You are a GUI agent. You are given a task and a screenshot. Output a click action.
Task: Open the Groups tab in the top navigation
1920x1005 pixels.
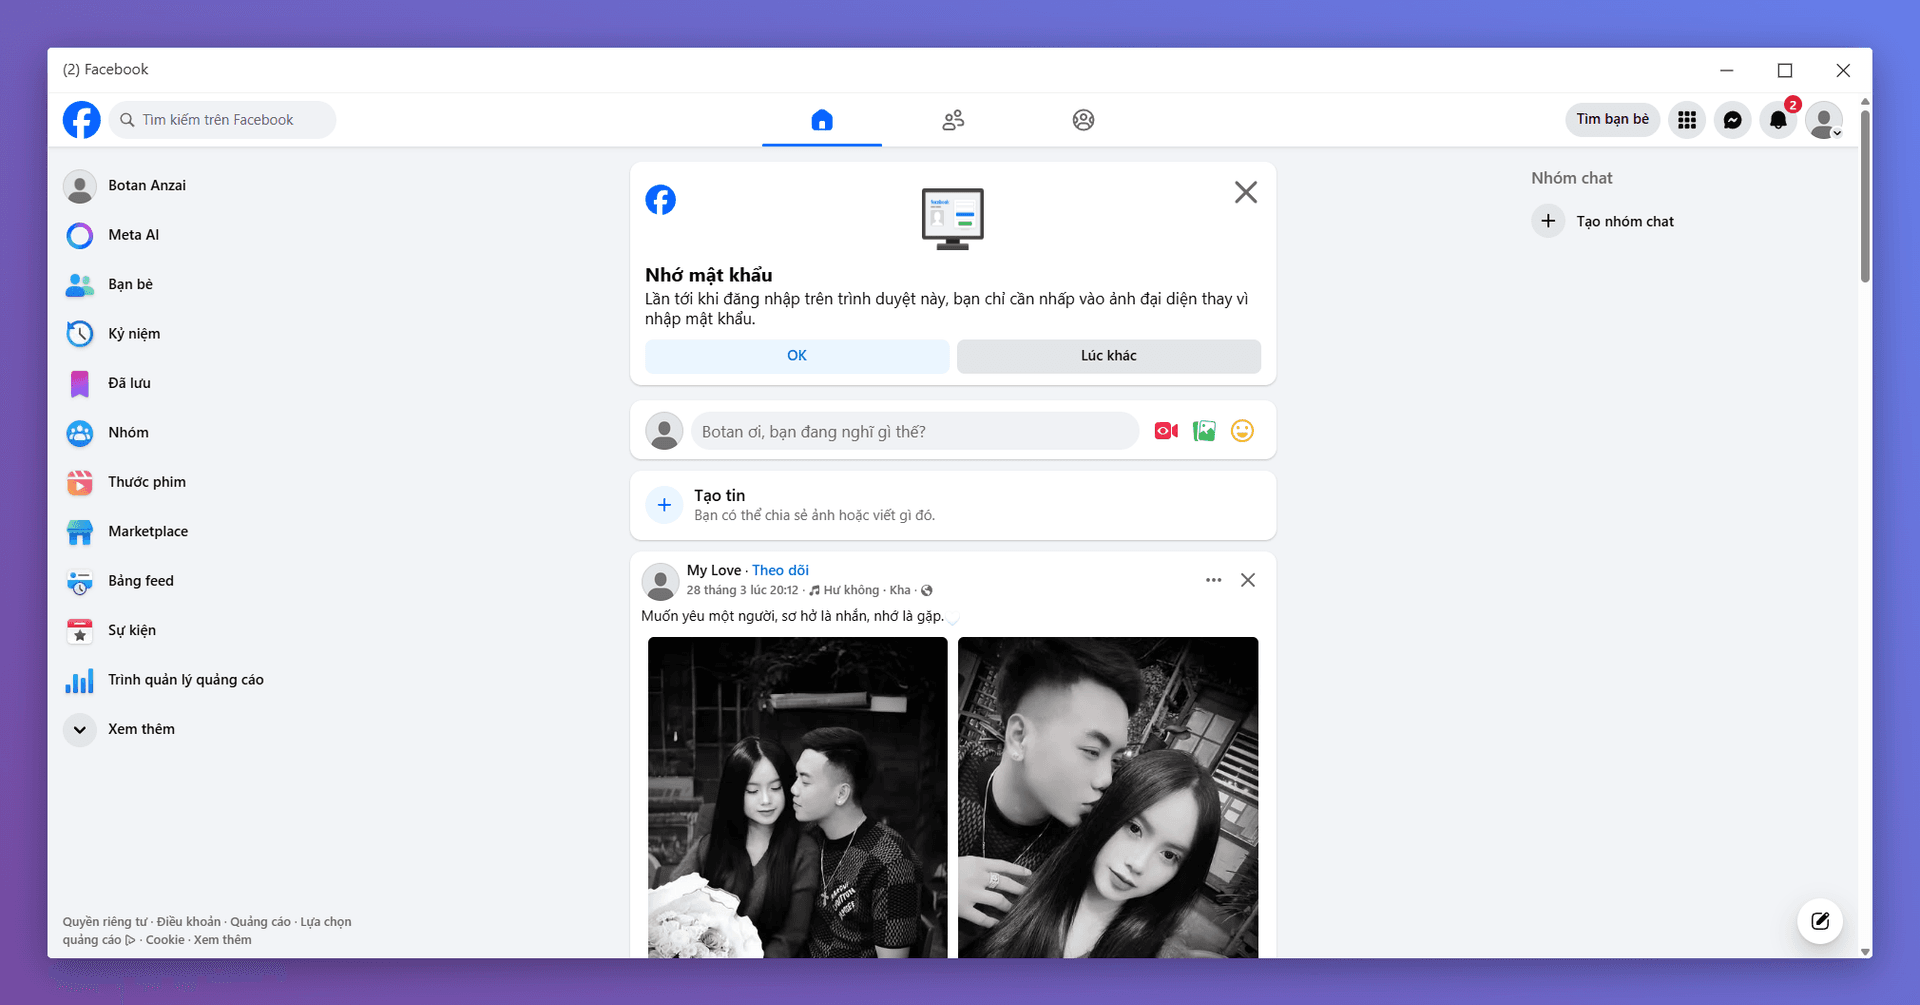(1083, 120)
